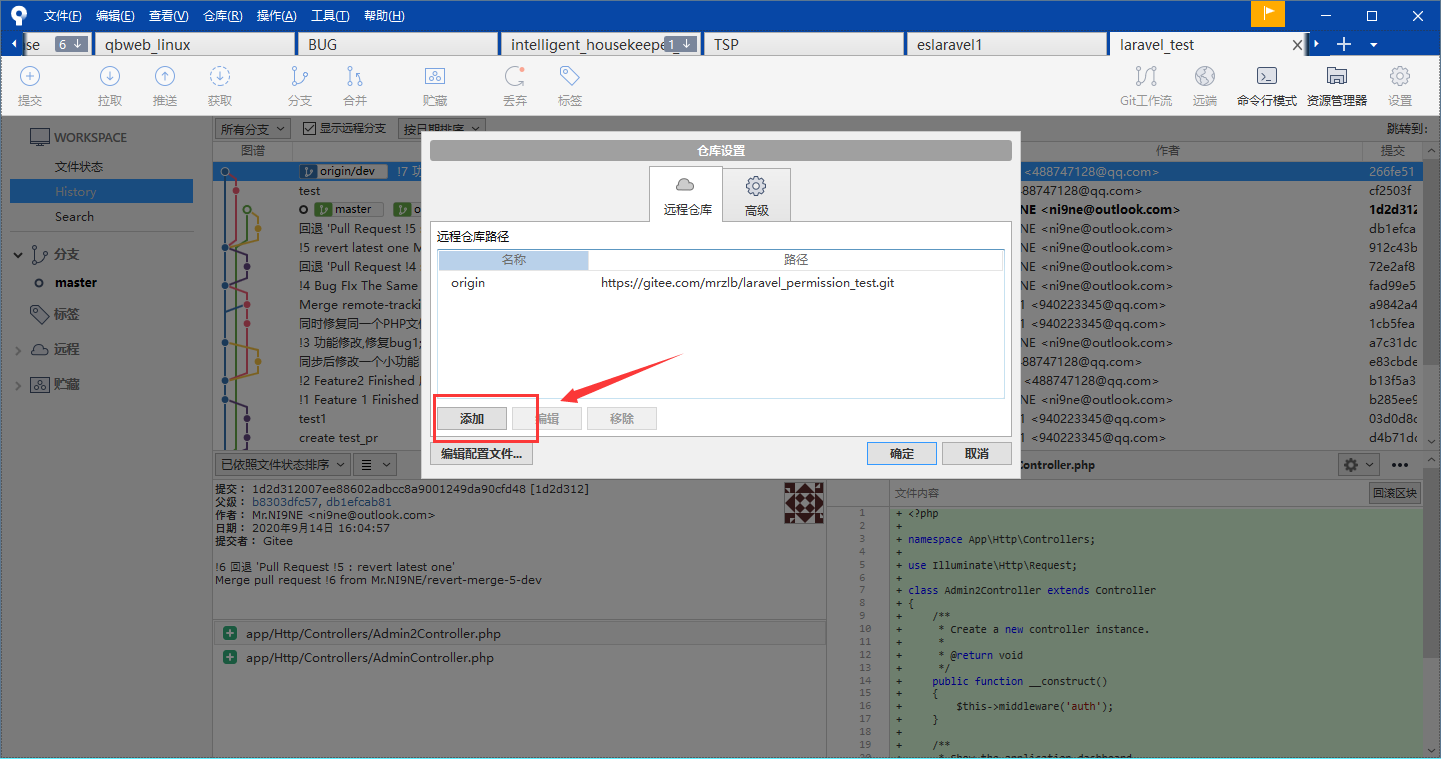Toggle the 显示远程分支 checkbox
The height and width of the screenshot is (759, 1441).
(x=310, y=129)
